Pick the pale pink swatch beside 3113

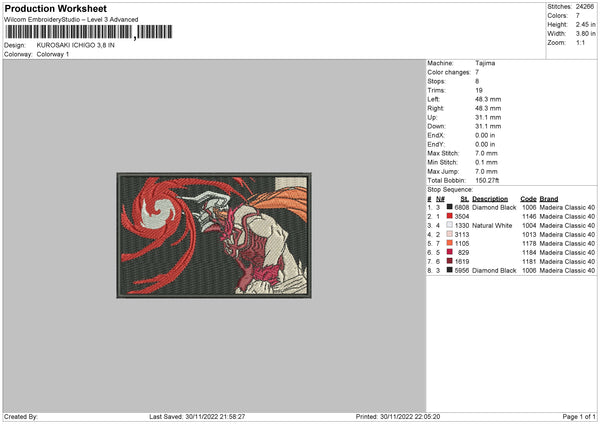[450, 234]
